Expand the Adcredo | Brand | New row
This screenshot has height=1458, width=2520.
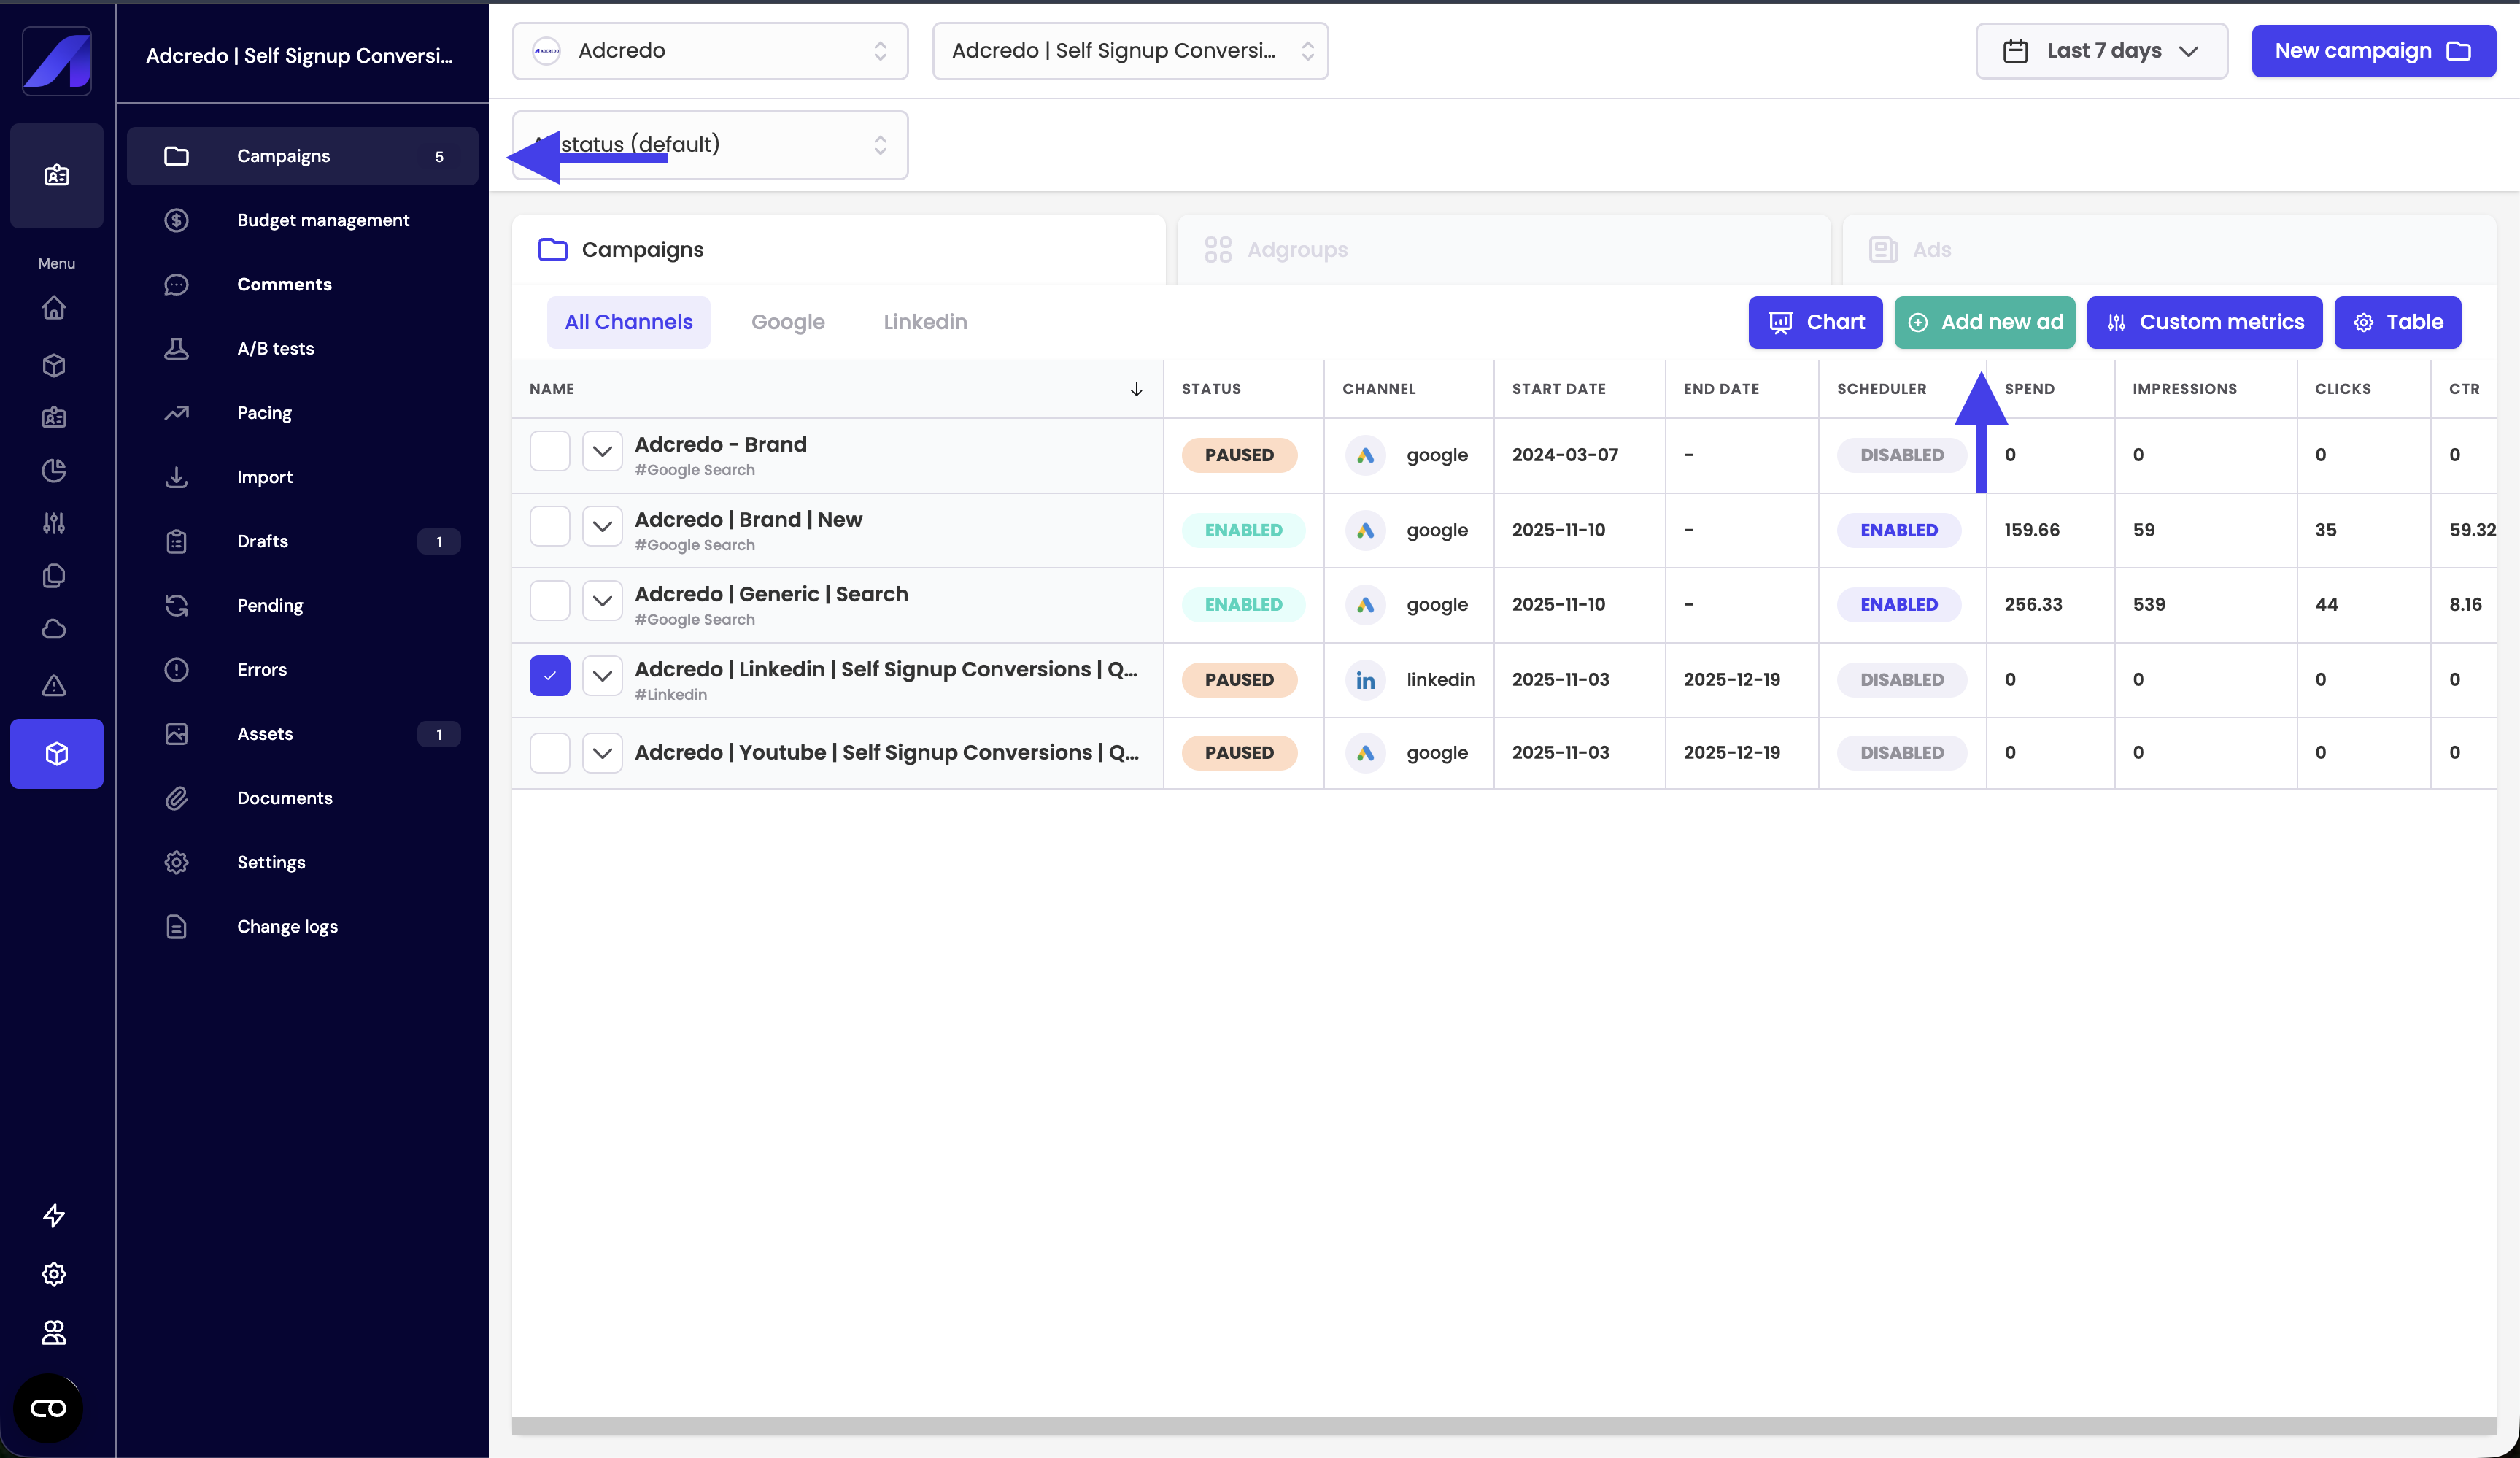[602, 526]
